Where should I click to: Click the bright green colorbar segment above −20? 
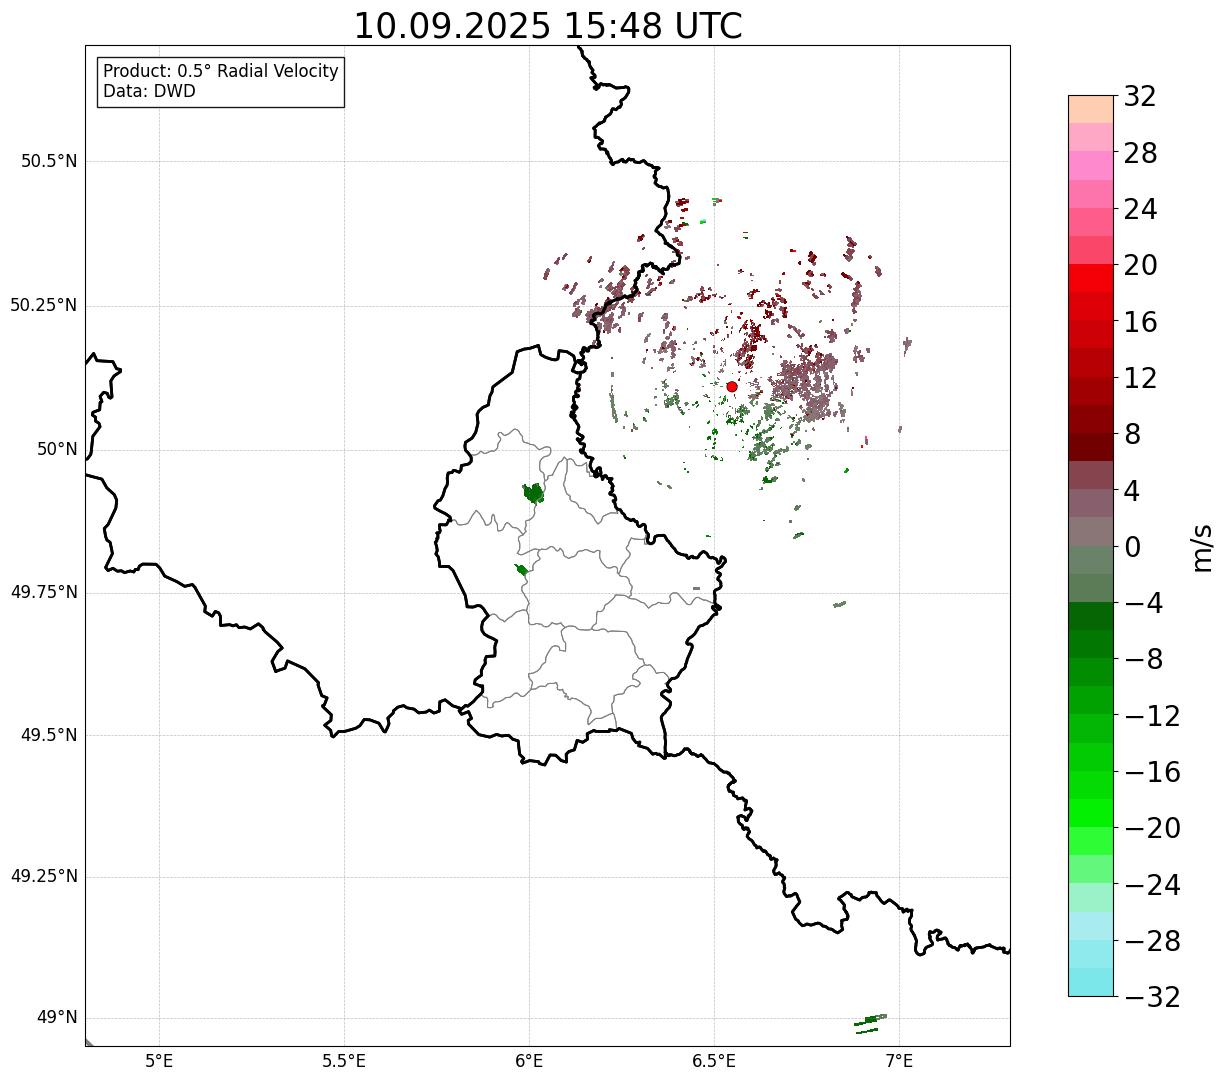[1090, 813]
